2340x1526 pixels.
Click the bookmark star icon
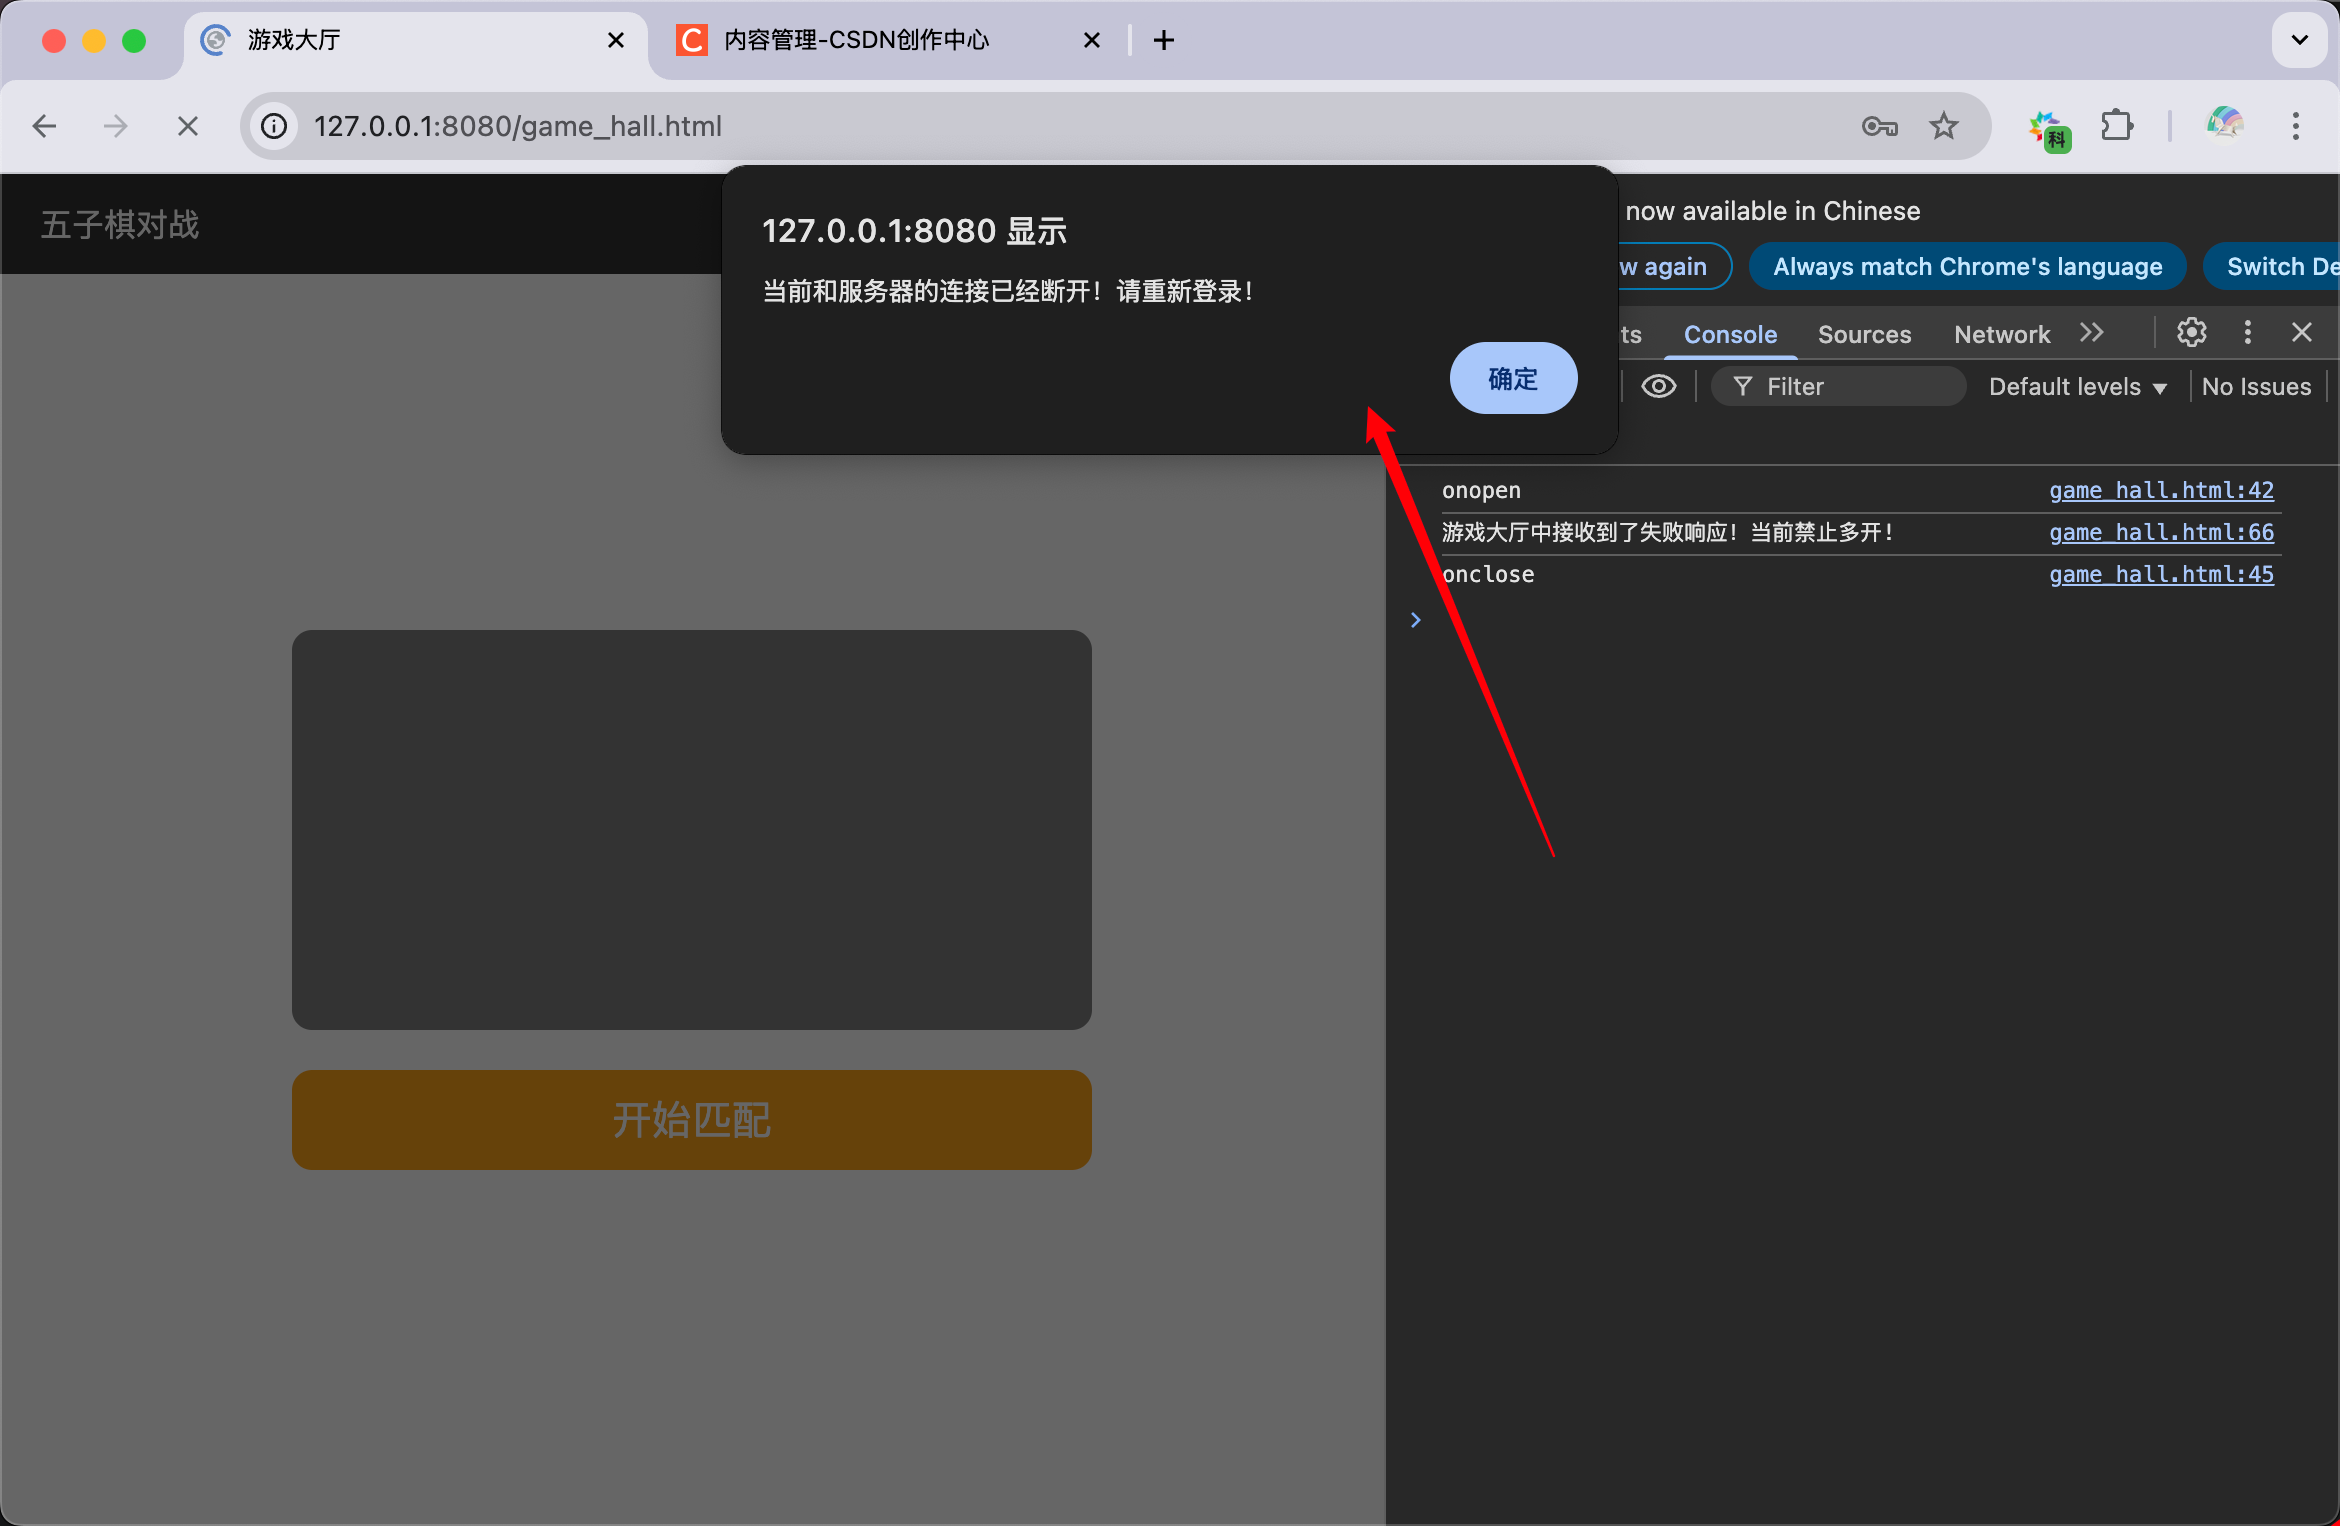pyautogui.click(x=1943, y=126)
